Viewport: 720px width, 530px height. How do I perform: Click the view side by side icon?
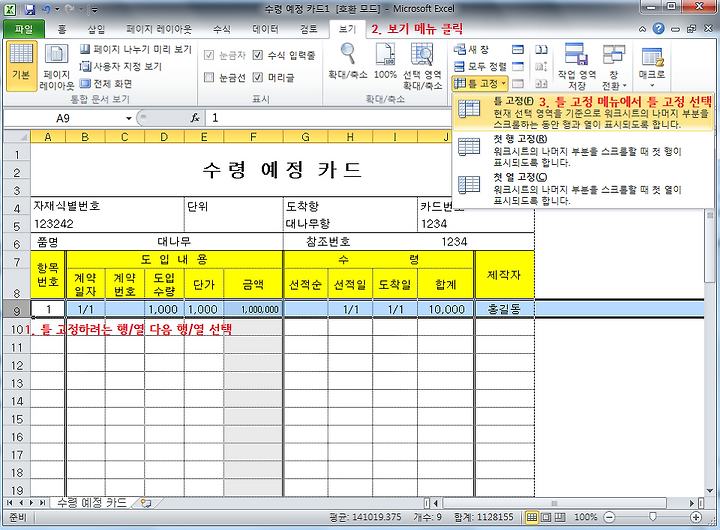pyautogui.click(x=541, y=50)
